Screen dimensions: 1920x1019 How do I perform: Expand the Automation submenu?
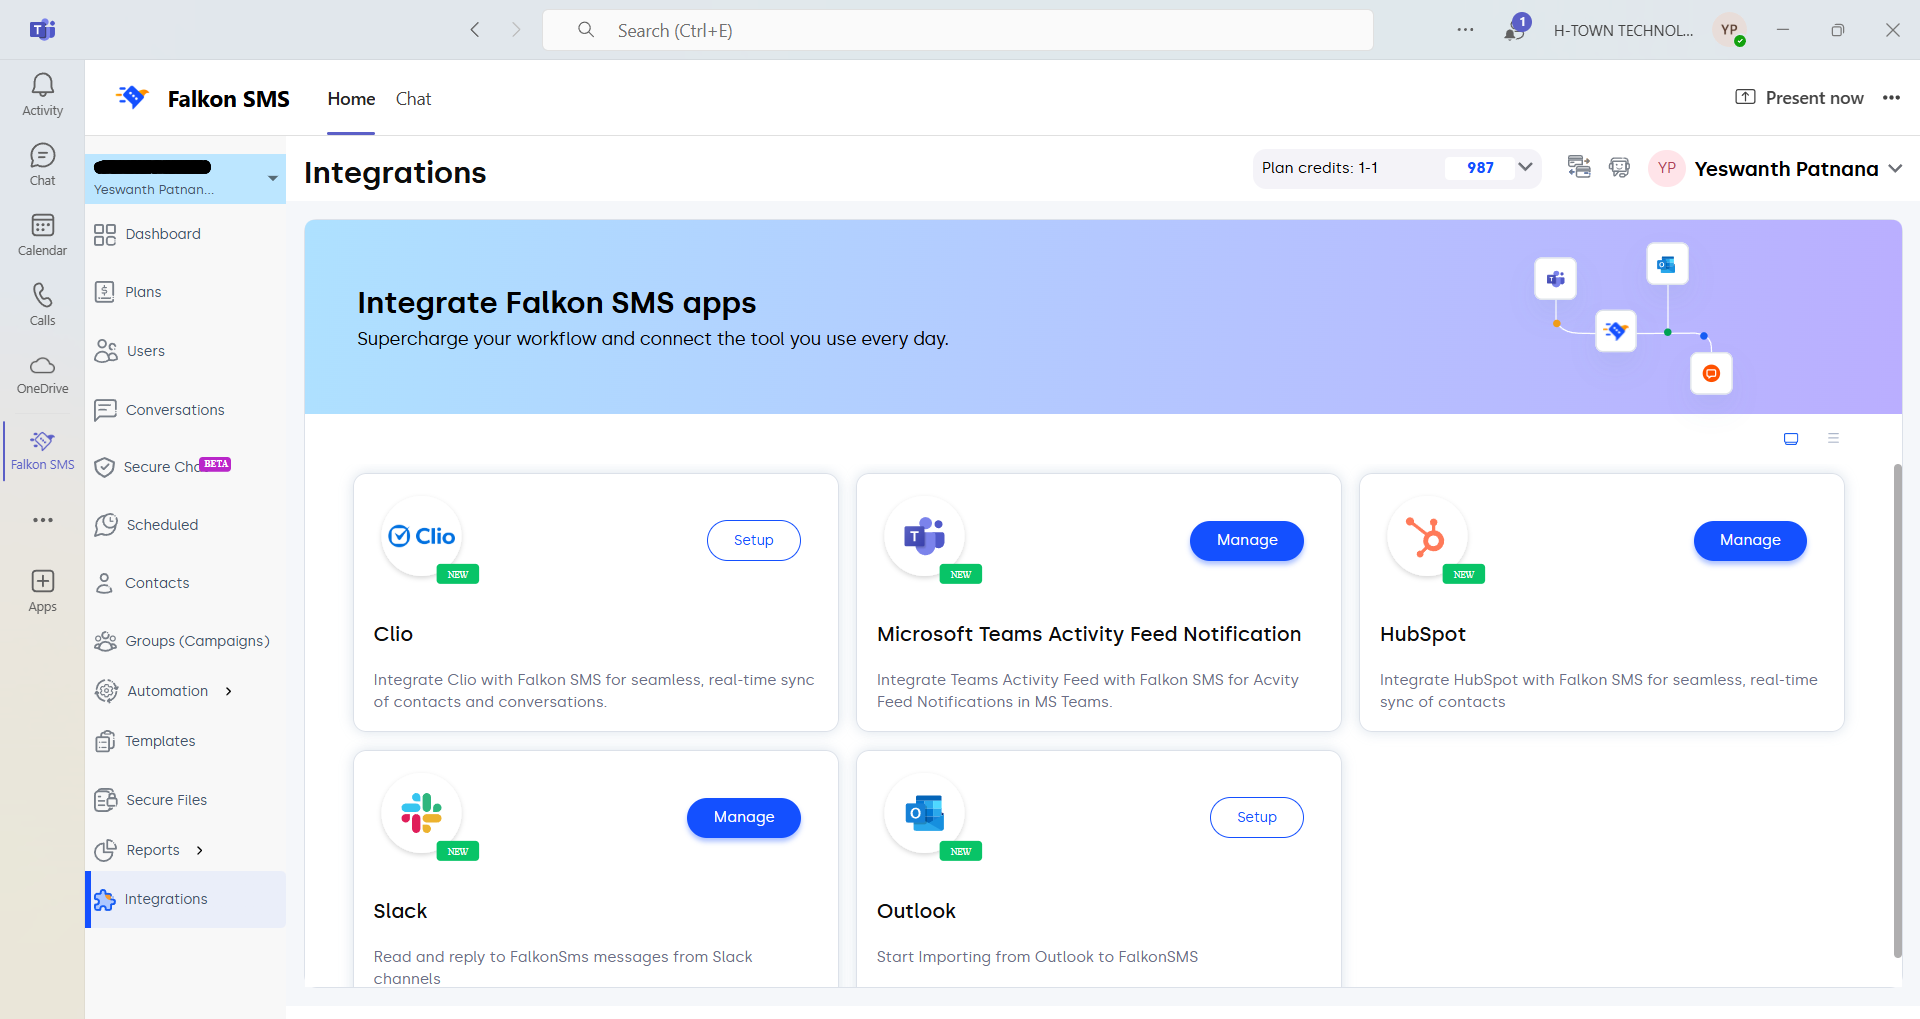click(x=229, y=691)
